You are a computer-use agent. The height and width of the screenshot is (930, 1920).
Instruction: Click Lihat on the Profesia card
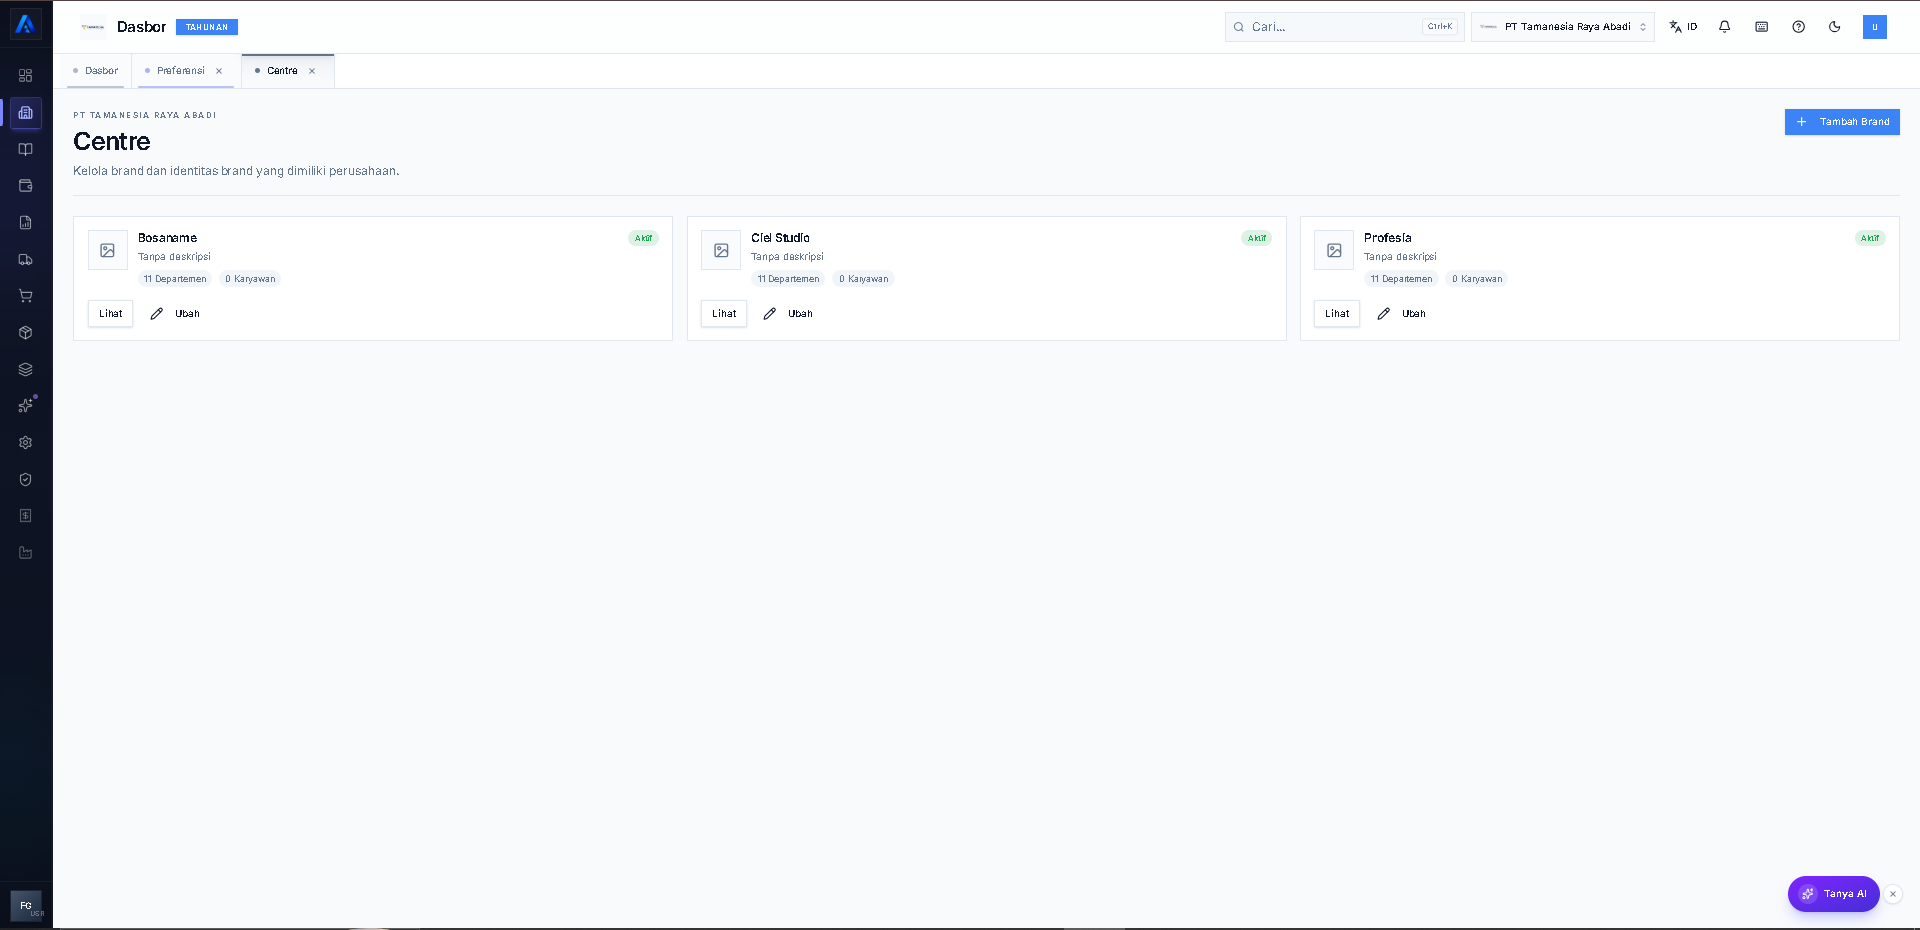(1337, 314)
